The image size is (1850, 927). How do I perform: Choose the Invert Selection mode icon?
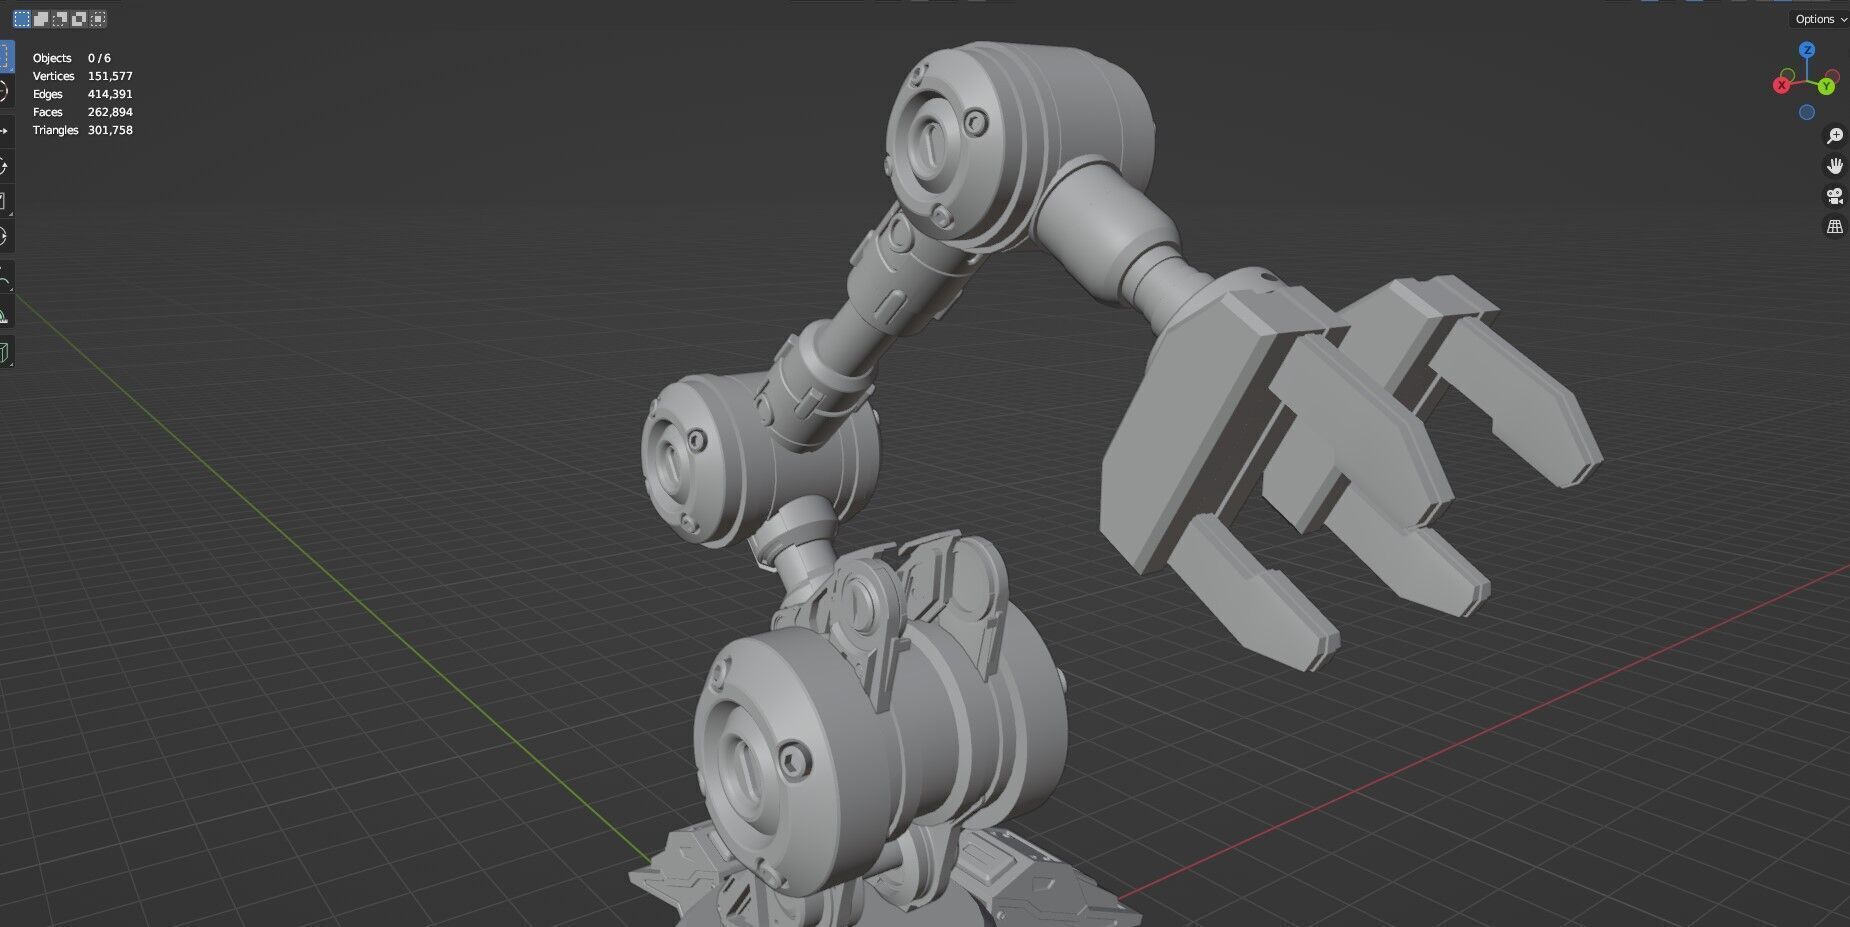pos(79,19)
